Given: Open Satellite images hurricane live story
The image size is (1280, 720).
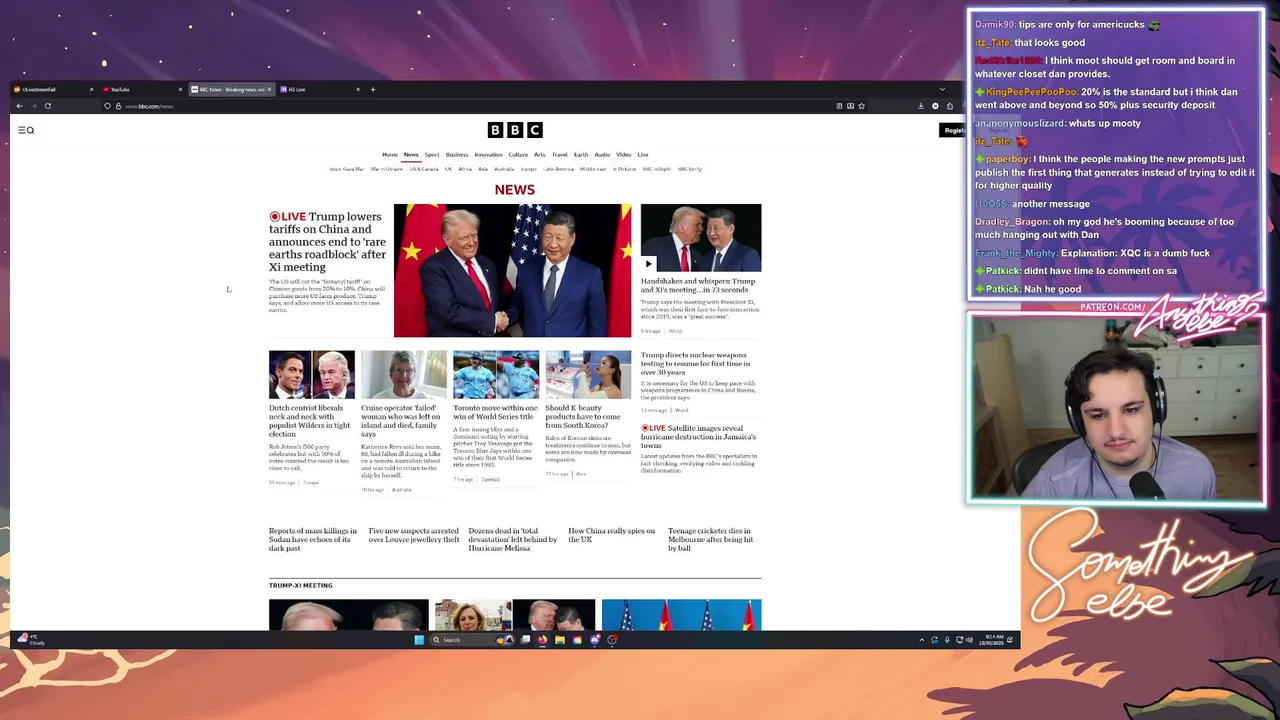Looking at the screenshot, I should pyautogui.click(x=699, y=437).
